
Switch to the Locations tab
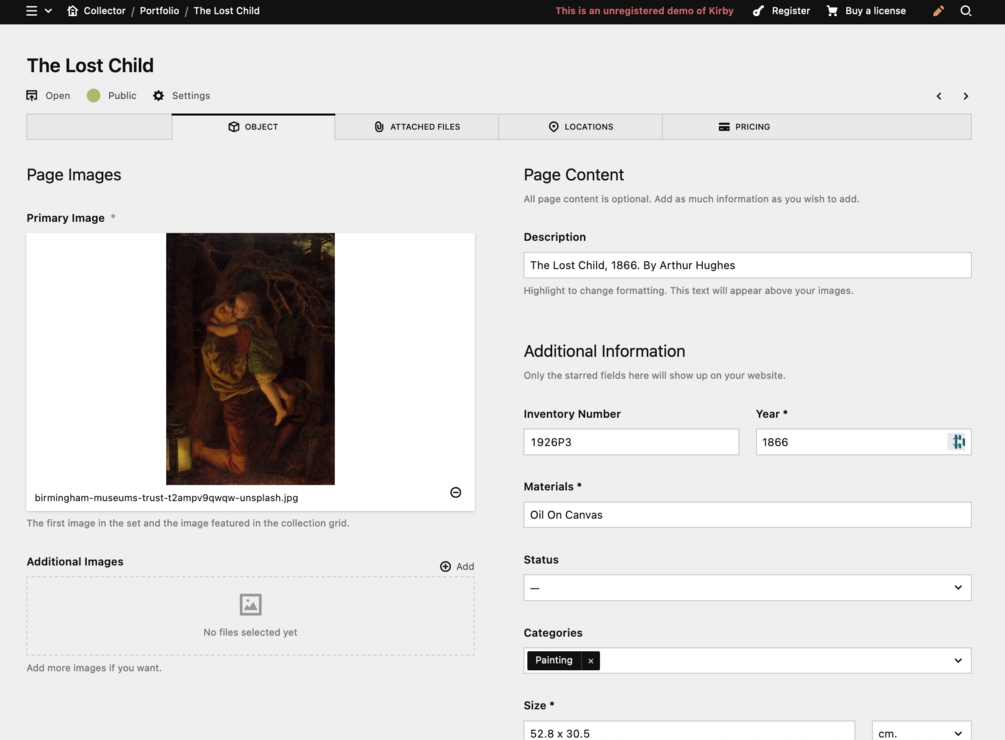pyautogui.click(x=581, y=127)
